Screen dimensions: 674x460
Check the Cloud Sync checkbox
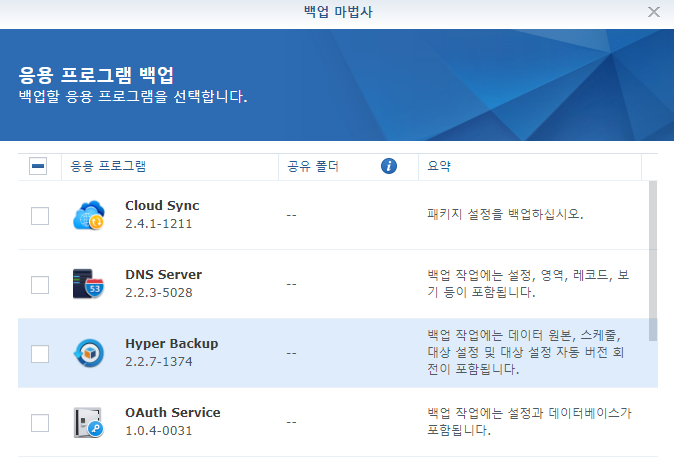tap(40, 216)
